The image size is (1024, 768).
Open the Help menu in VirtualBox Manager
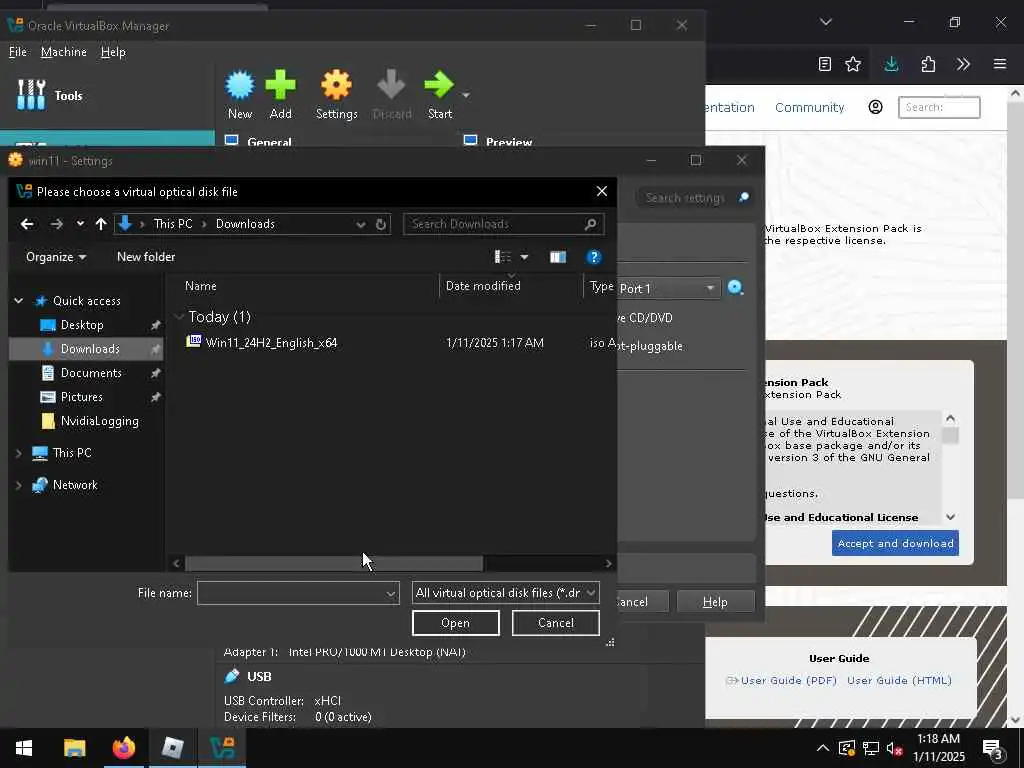click(113, 52)
